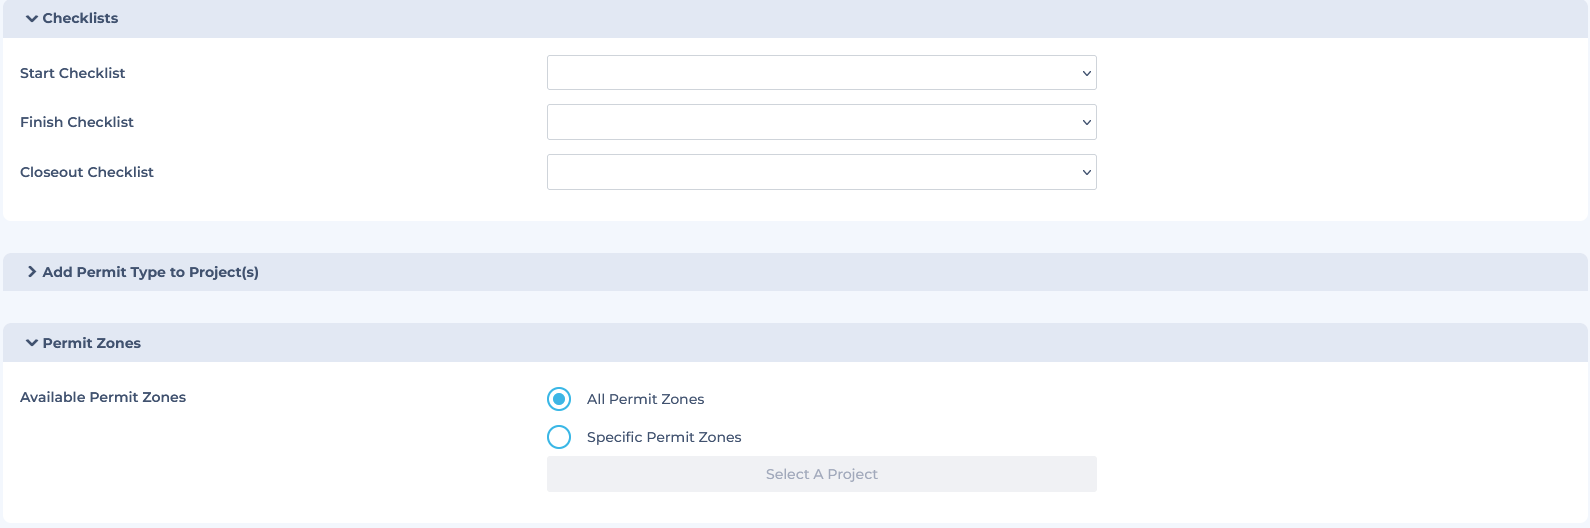Select the All Permit Zones radio button

(x=559, y=399)
